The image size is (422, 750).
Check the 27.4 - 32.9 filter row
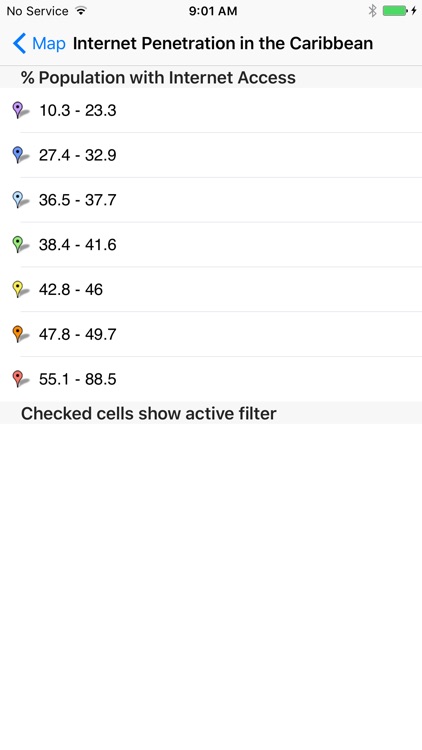click(x=211, y=155)
